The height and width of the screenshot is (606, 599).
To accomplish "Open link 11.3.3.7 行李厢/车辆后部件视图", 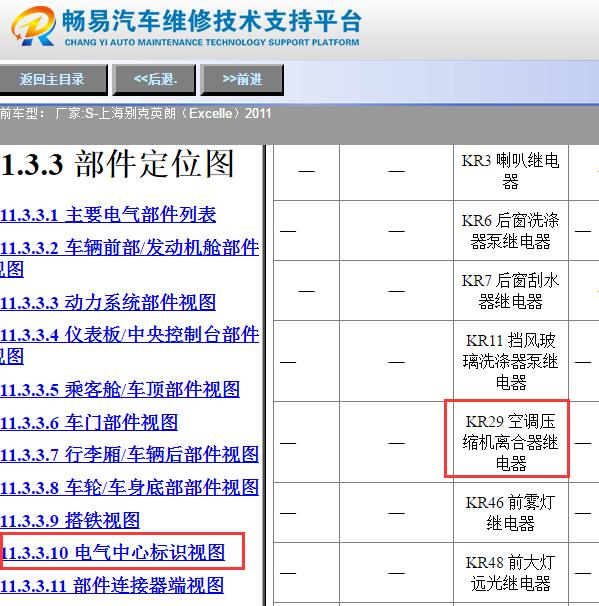I will pos(129,454).
